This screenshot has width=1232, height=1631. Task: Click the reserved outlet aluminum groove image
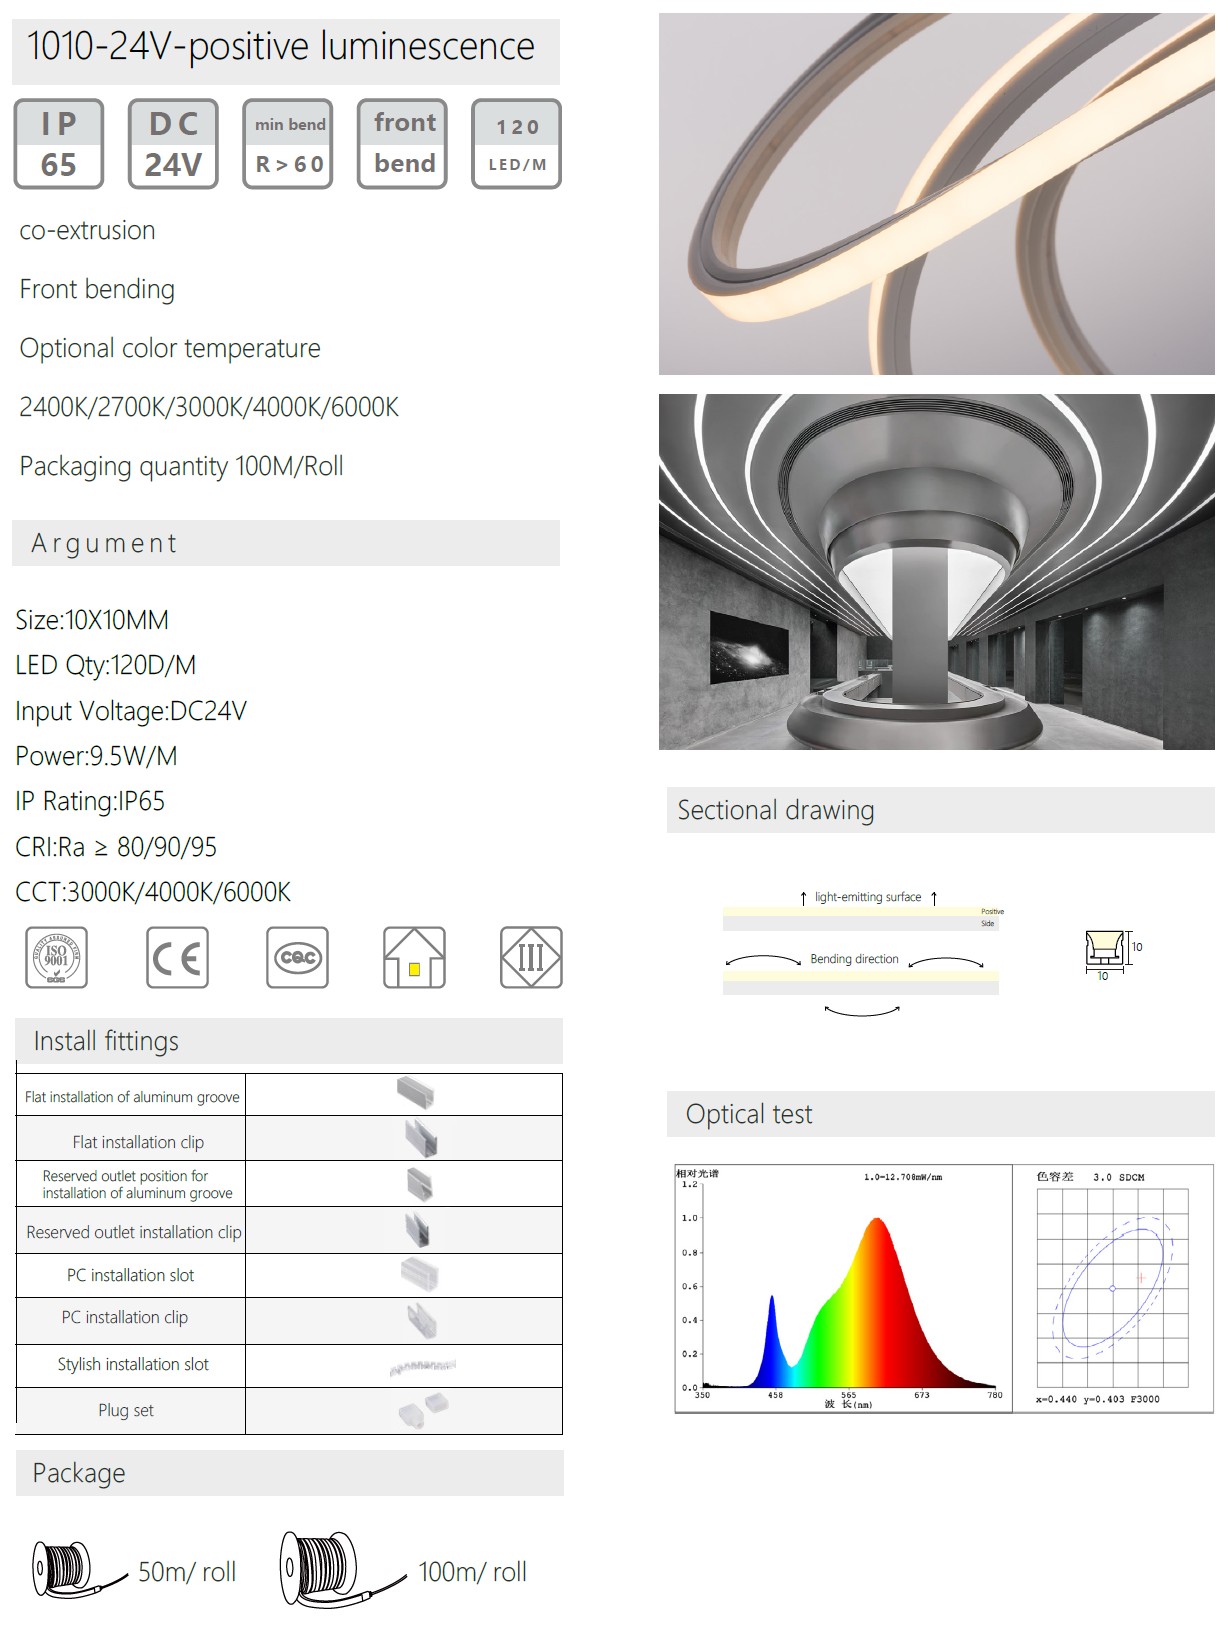[x=419, y=1184]
